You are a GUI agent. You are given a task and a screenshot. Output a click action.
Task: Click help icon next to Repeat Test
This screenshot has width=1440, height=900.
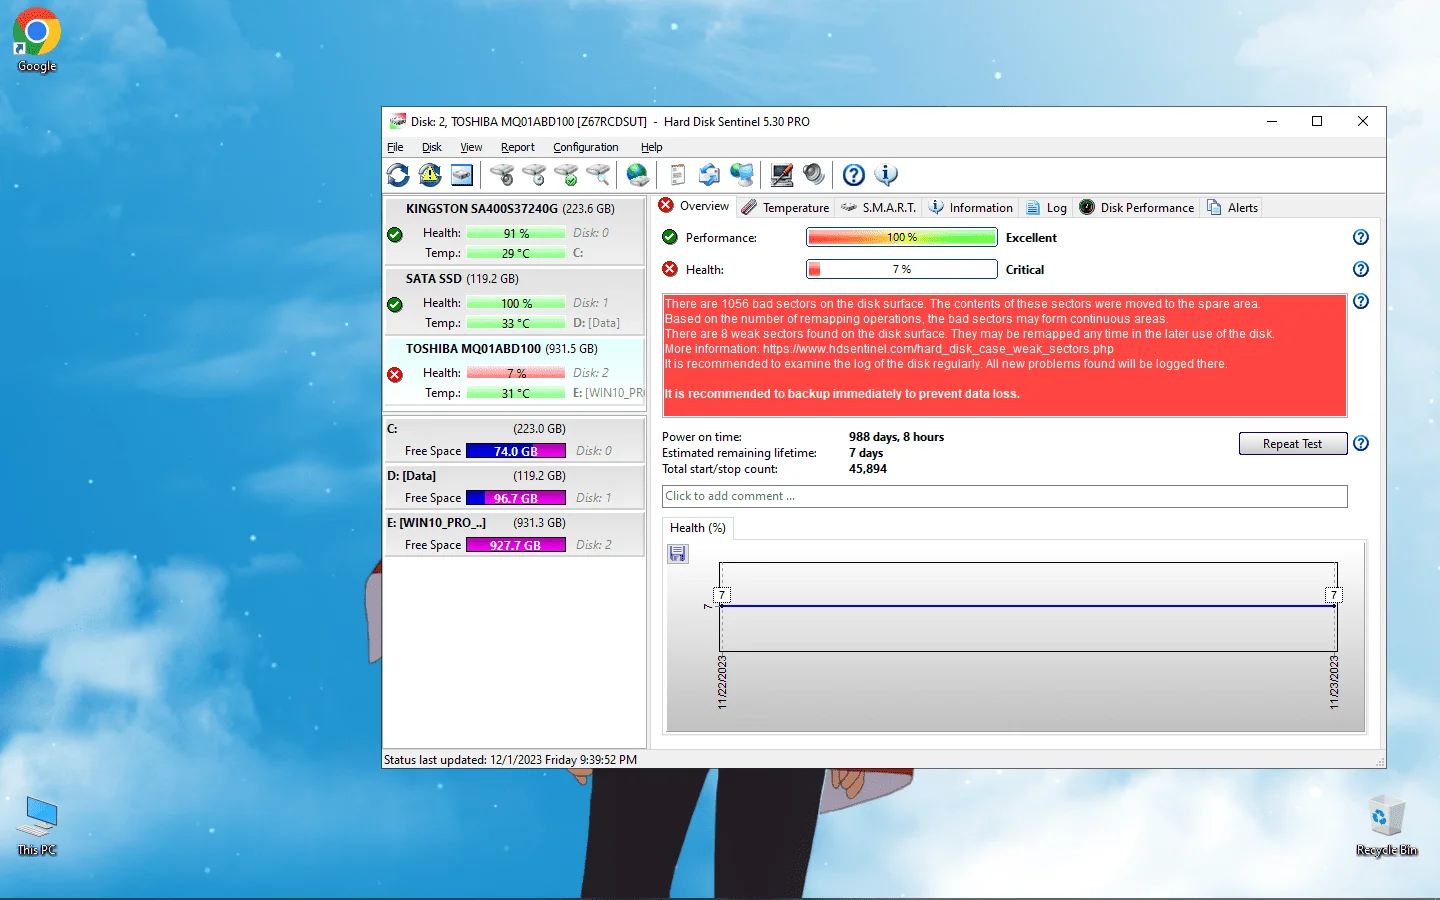(x=1361, y=443)
